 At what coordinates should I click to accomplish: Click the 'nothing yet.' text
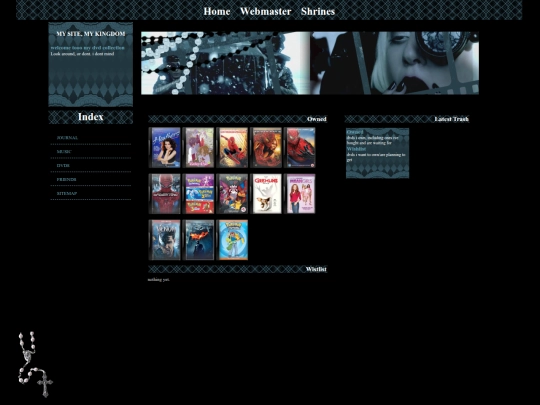[159, 280]
